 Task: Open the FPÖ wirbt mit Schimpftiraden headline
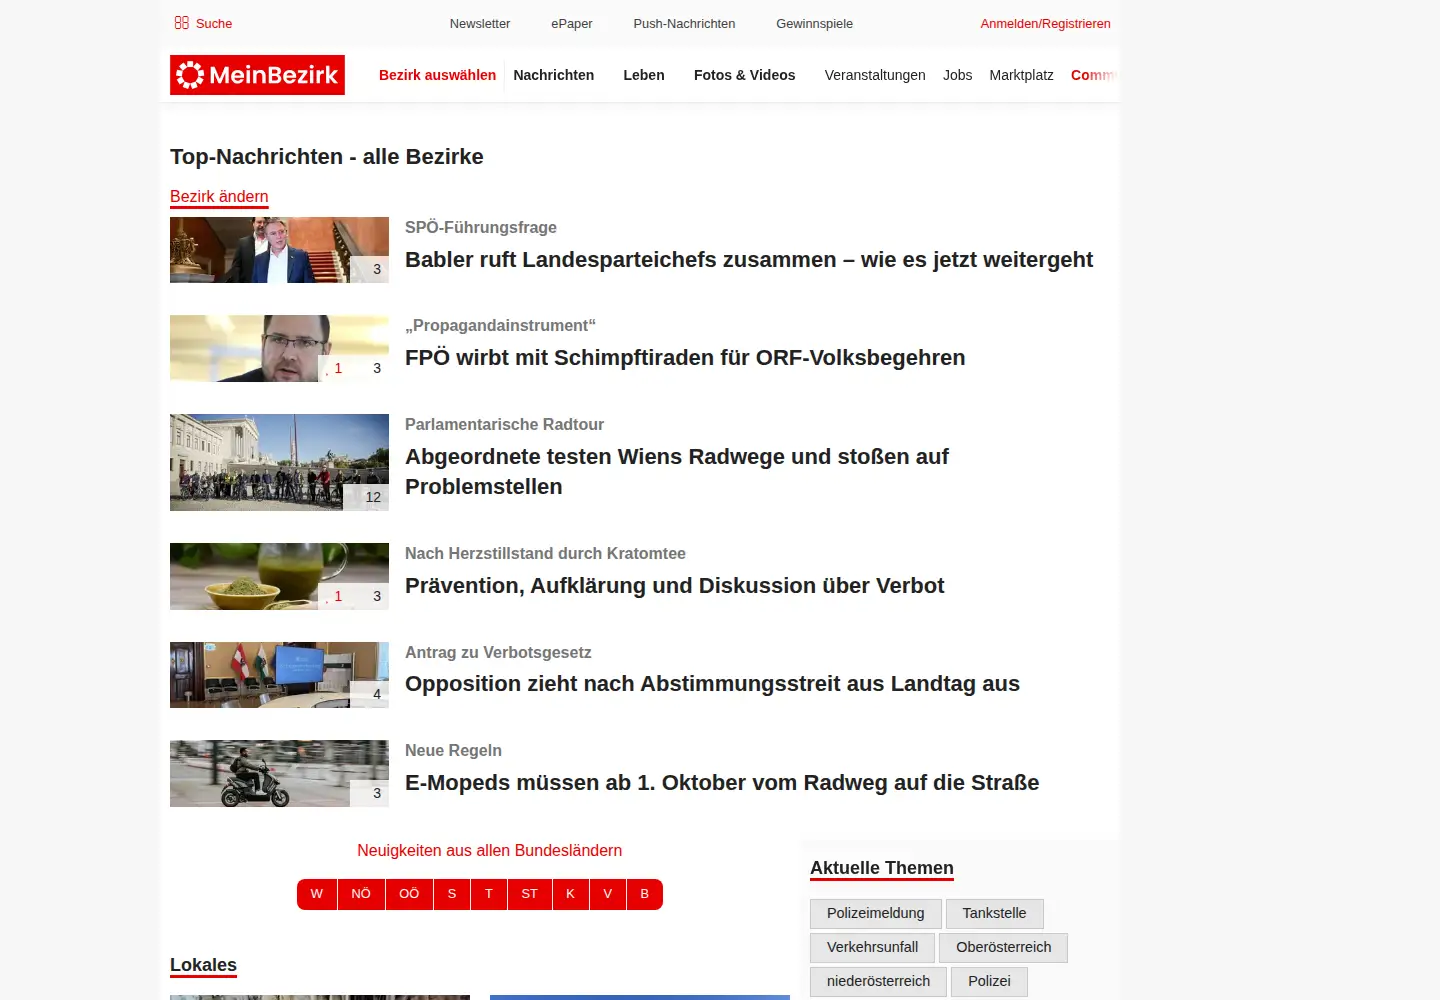click(x=685, y=358)
